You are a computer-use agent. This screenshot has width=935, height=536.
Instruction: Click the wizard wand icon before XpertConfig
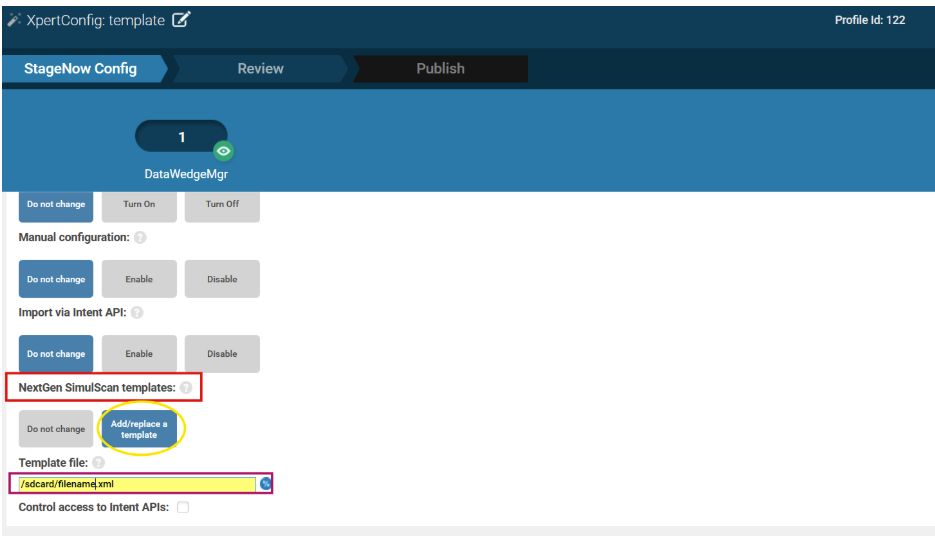14,20
